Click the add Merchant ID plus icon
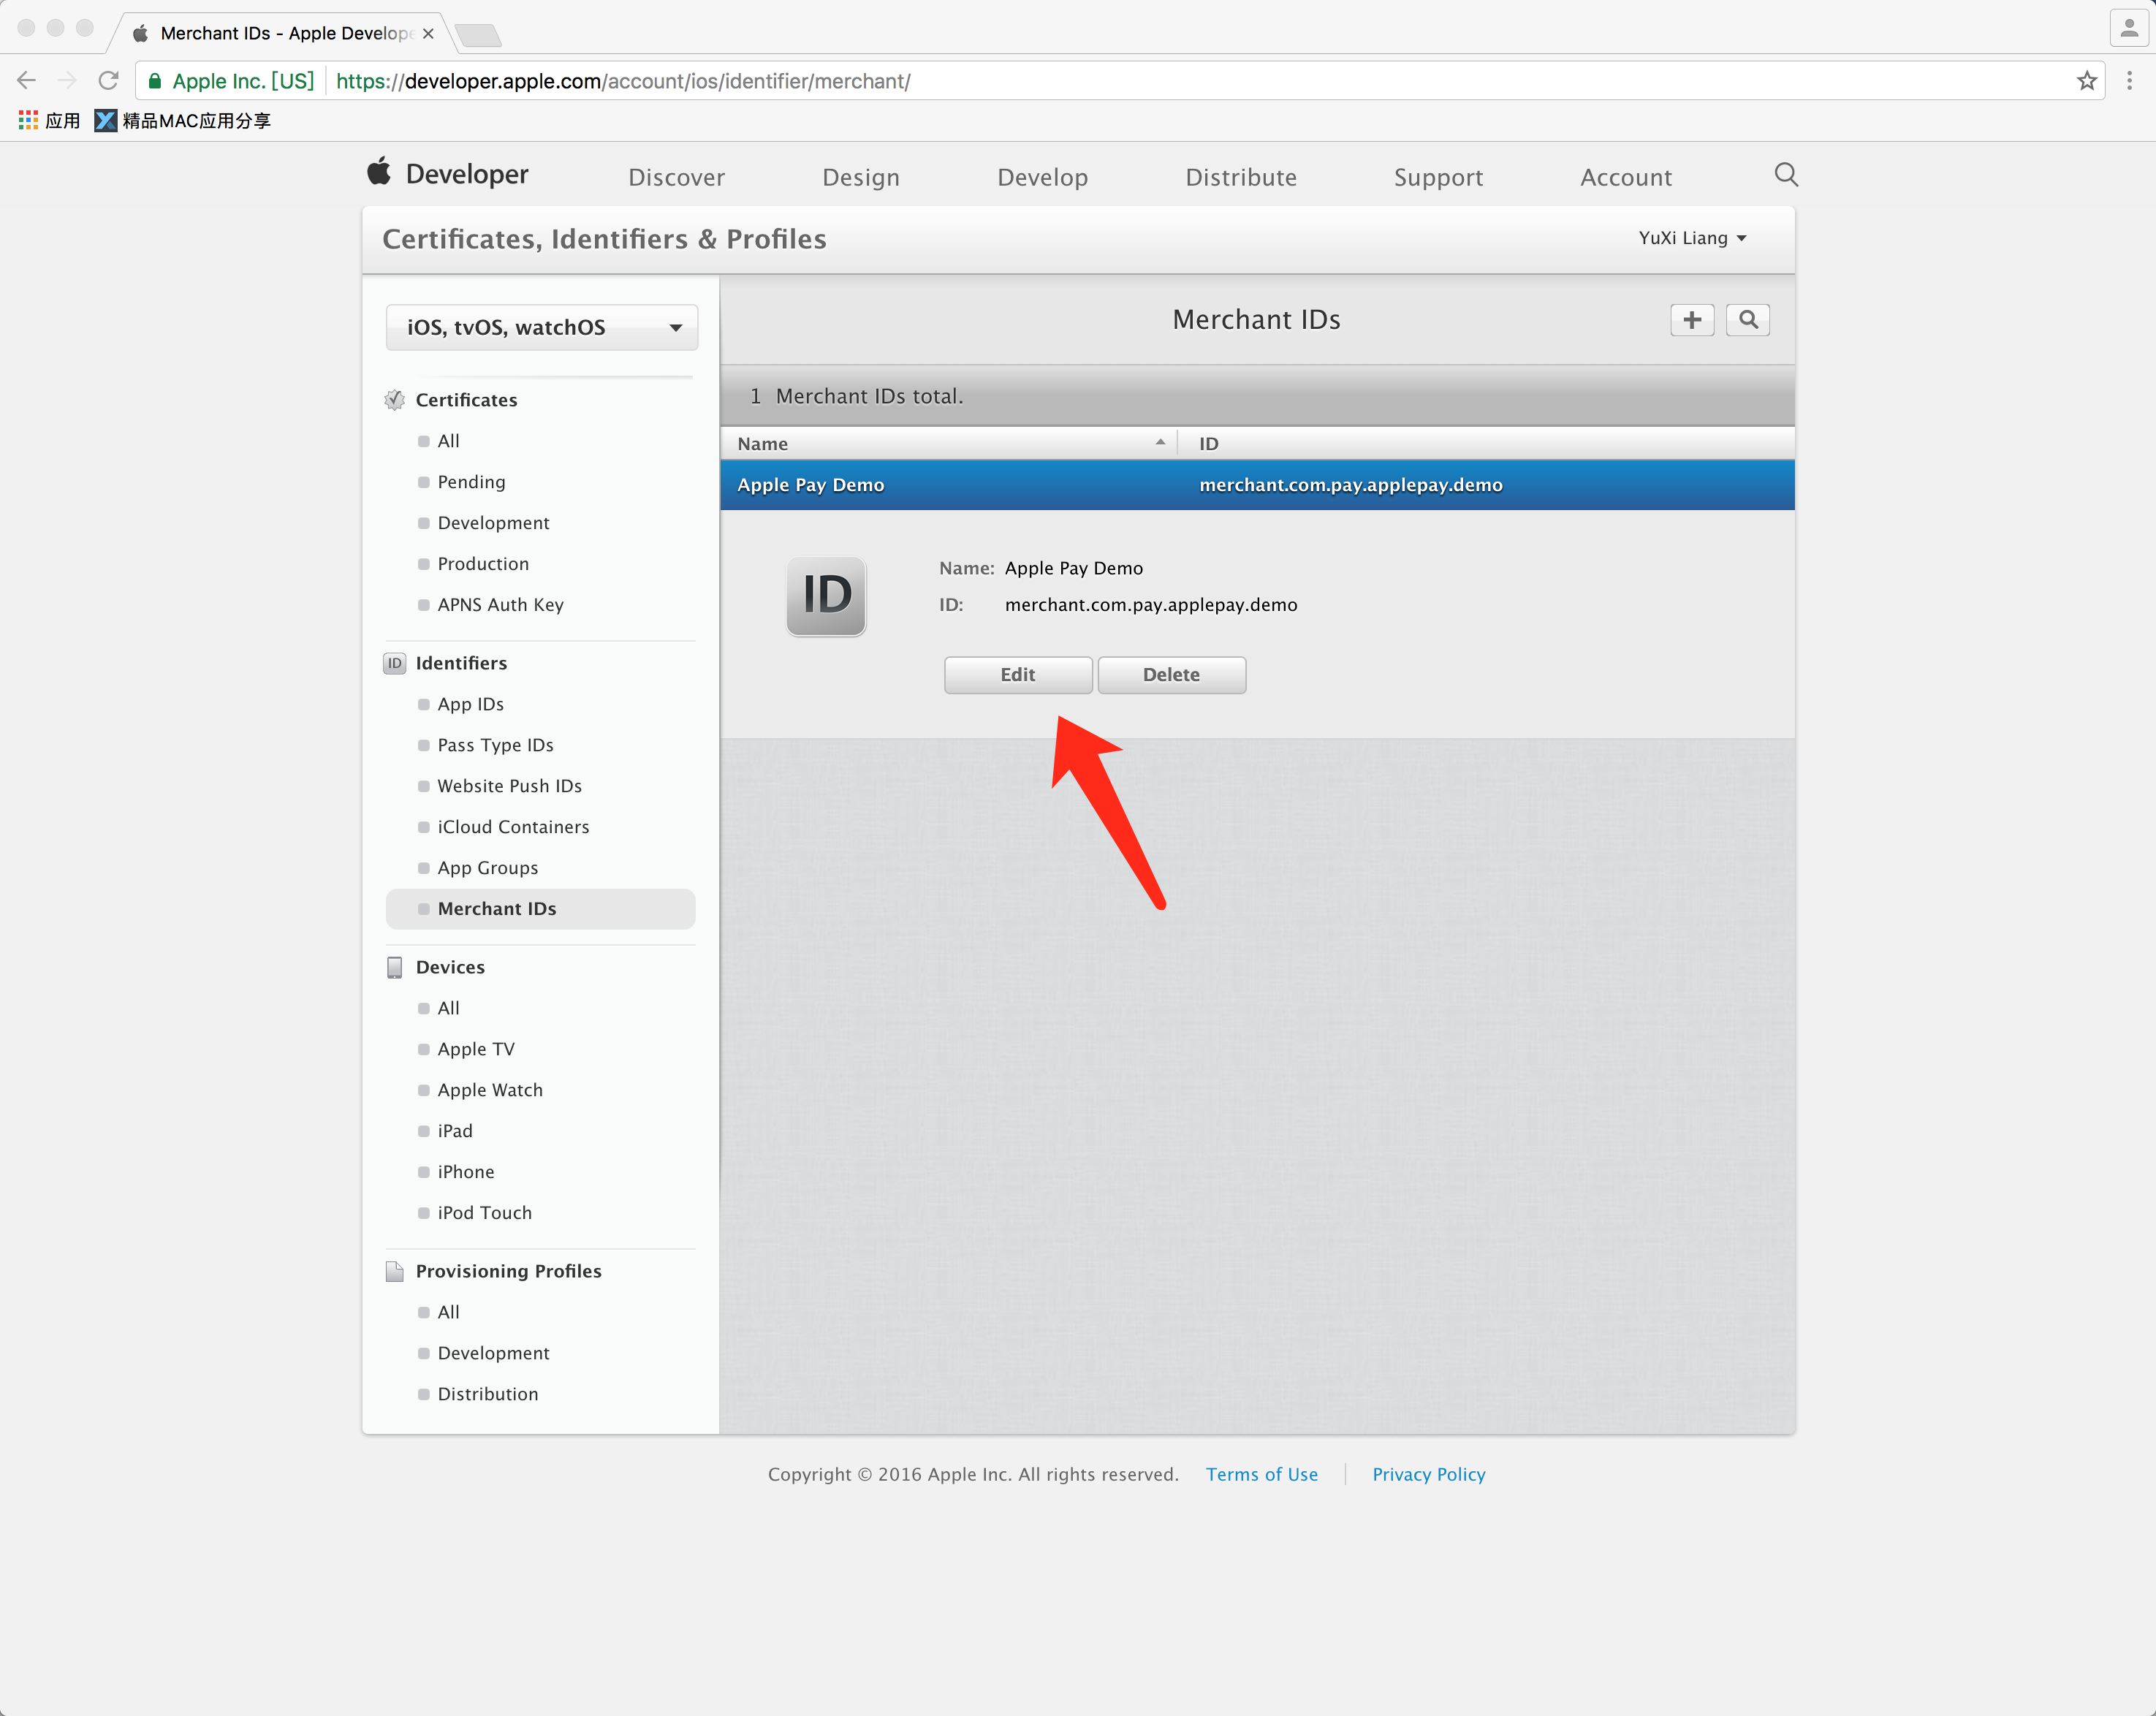The height and width of the screenshot is (1716, 2156). pyautogui.click(x=1691, y=320)
